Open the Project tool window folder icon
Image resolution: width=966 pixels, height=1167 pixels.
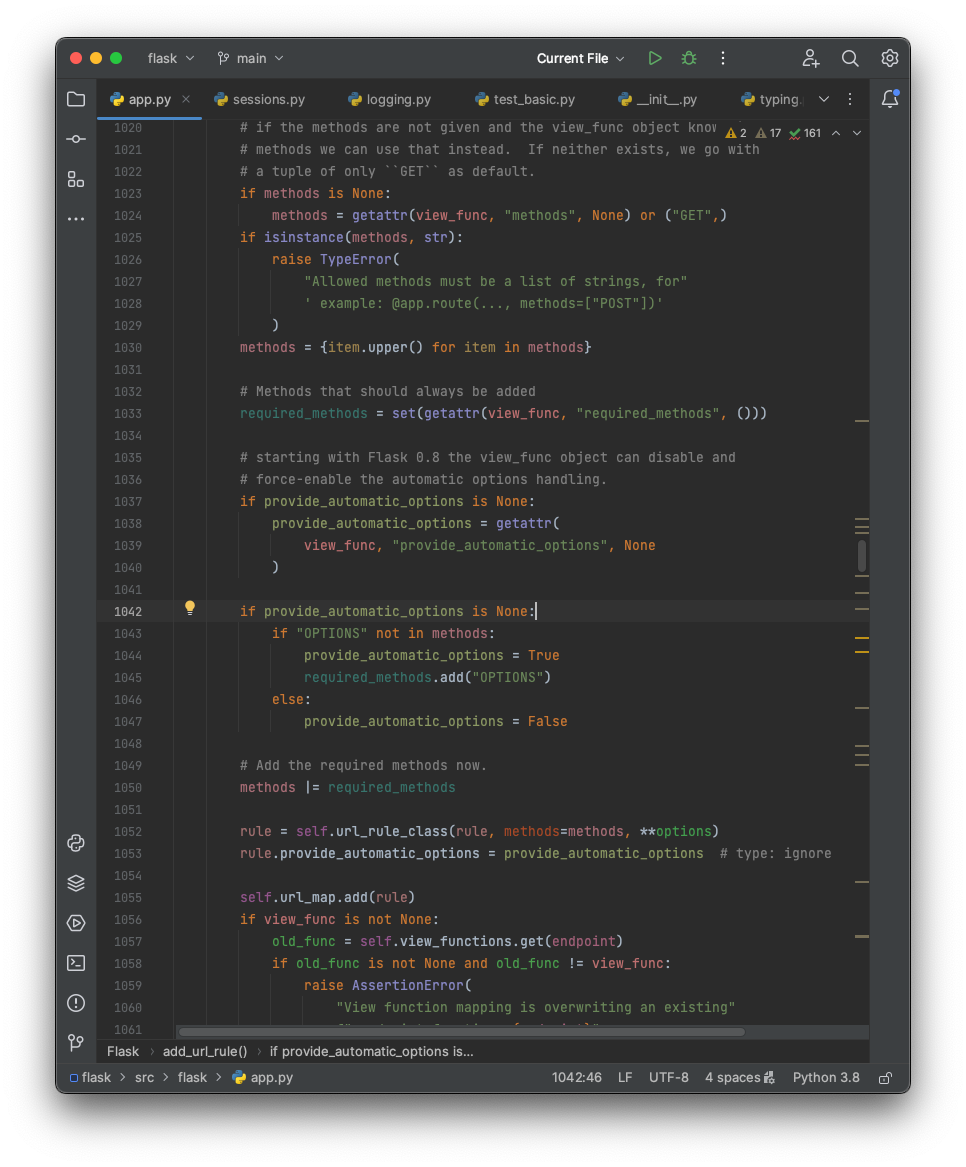pyautogui.click(x=76, y=99)
